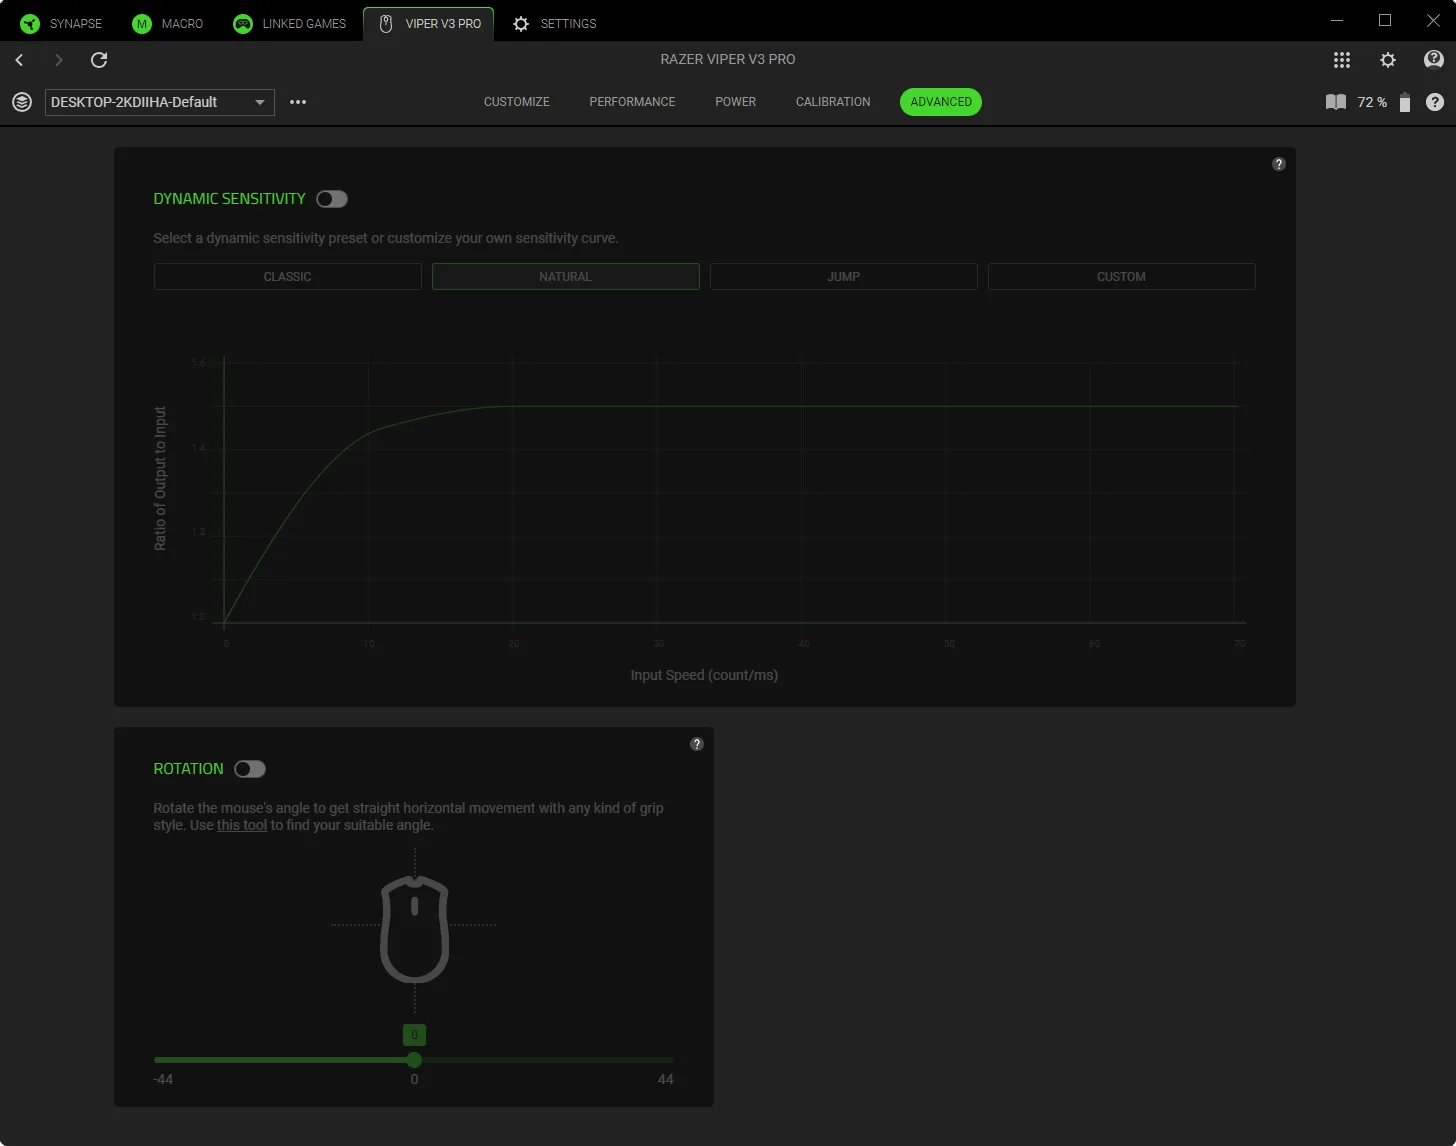The height and width of the screenshot is (1146, 1456).
Task: Open the modules grid icon
Action: 1342,60
